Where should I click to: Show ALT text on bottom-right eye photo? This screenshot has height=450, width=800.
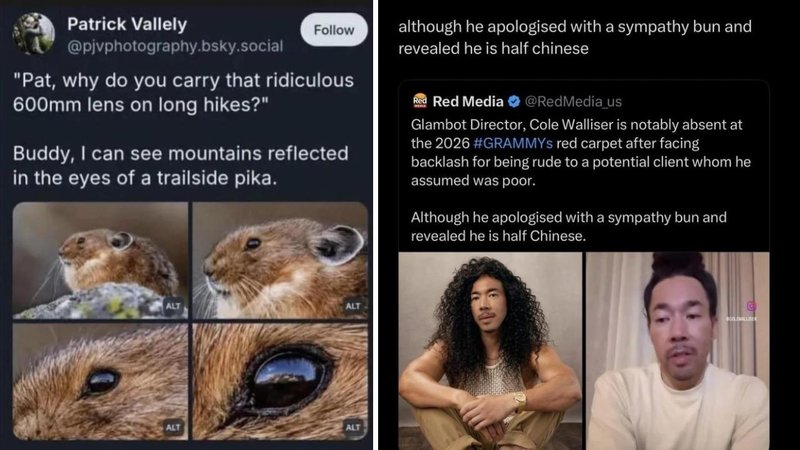(353, 427)
